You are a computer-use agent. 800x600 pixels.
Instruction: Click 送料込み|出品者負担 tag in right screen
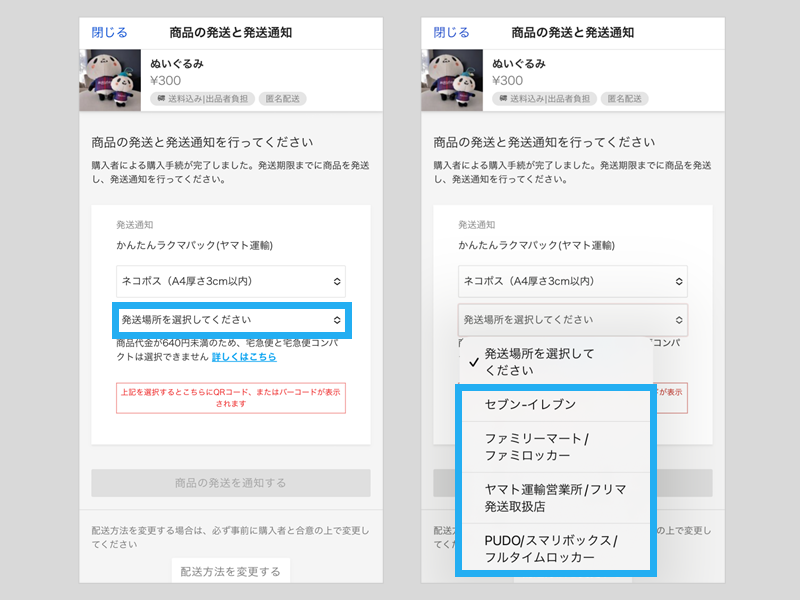pyautogui.click(x=544, y=98)
